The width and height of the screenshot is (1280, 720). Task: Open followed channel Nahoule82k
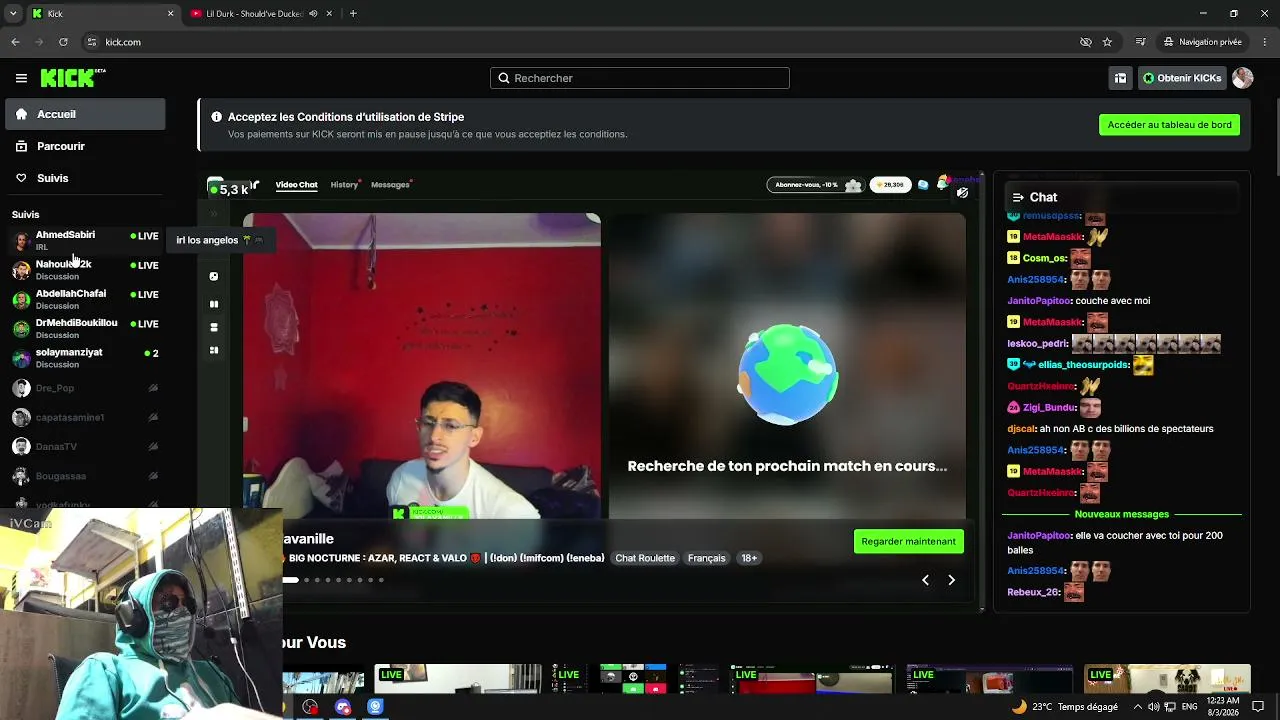(x=85, y=269)
